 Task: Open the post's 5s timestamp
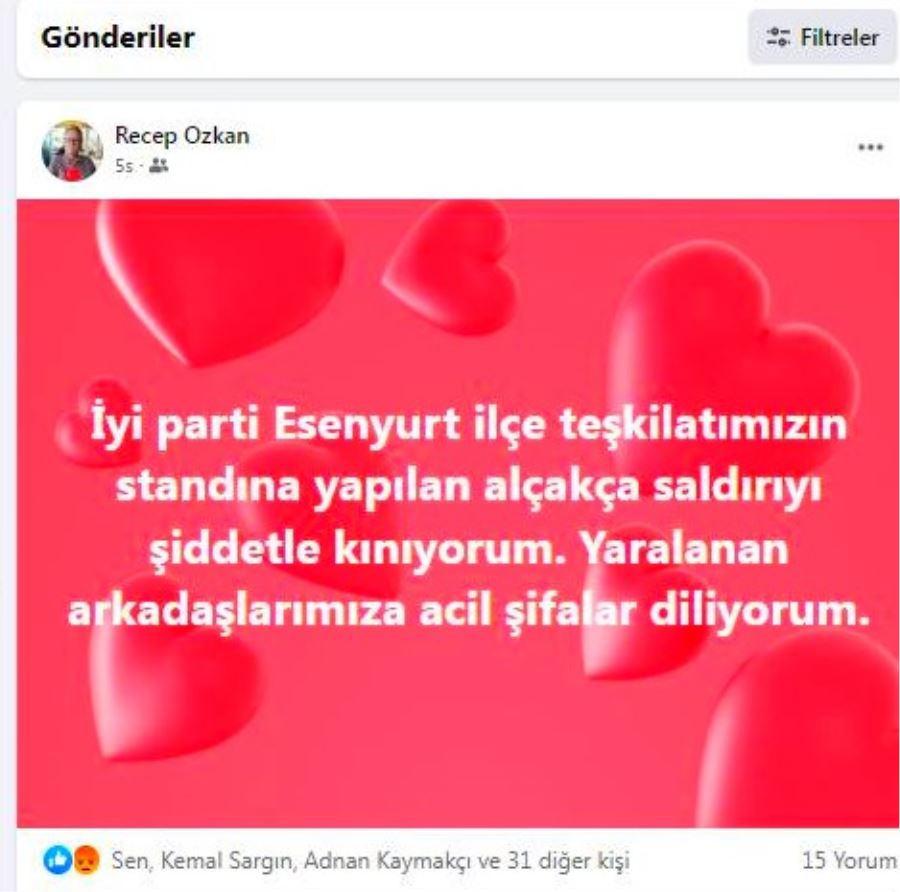[x=123, y=166]
